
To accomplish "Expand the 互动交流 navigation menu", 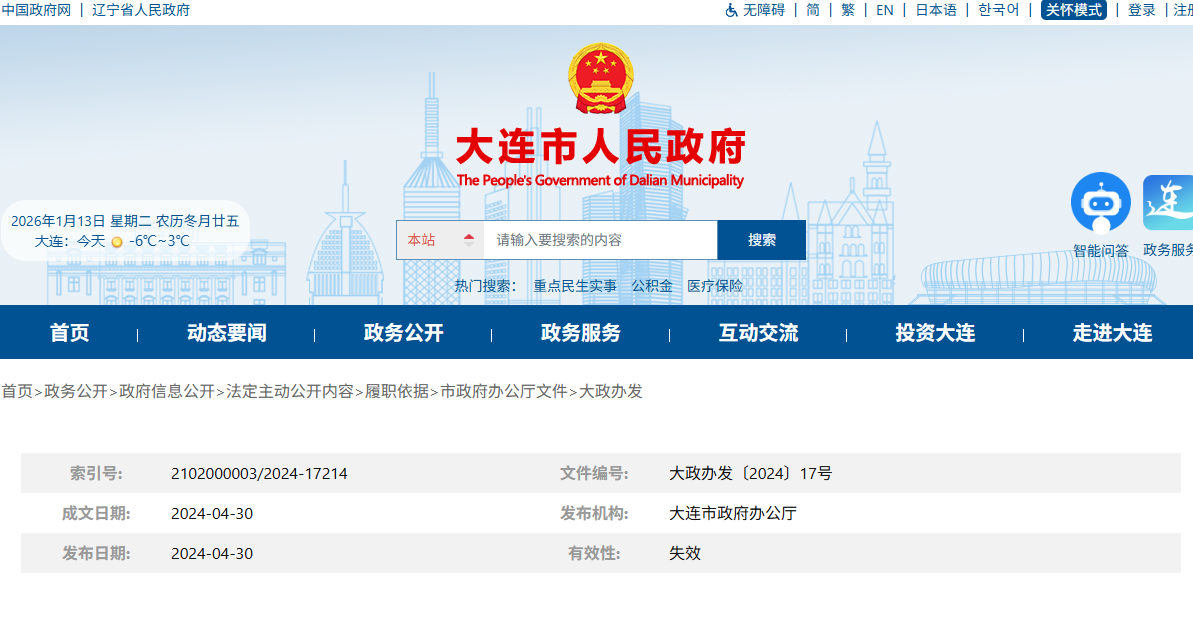I will tap(756, 332).
